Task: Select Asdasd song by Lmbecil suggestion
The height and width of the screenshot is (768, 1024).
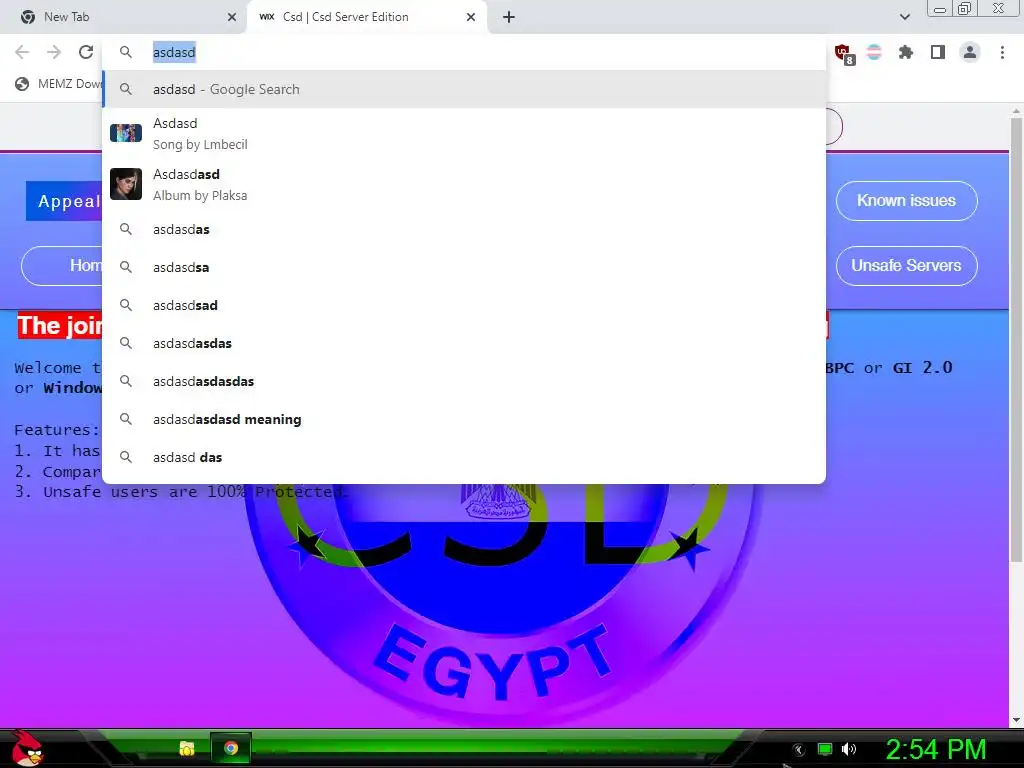Action: [x=464, y=133]
